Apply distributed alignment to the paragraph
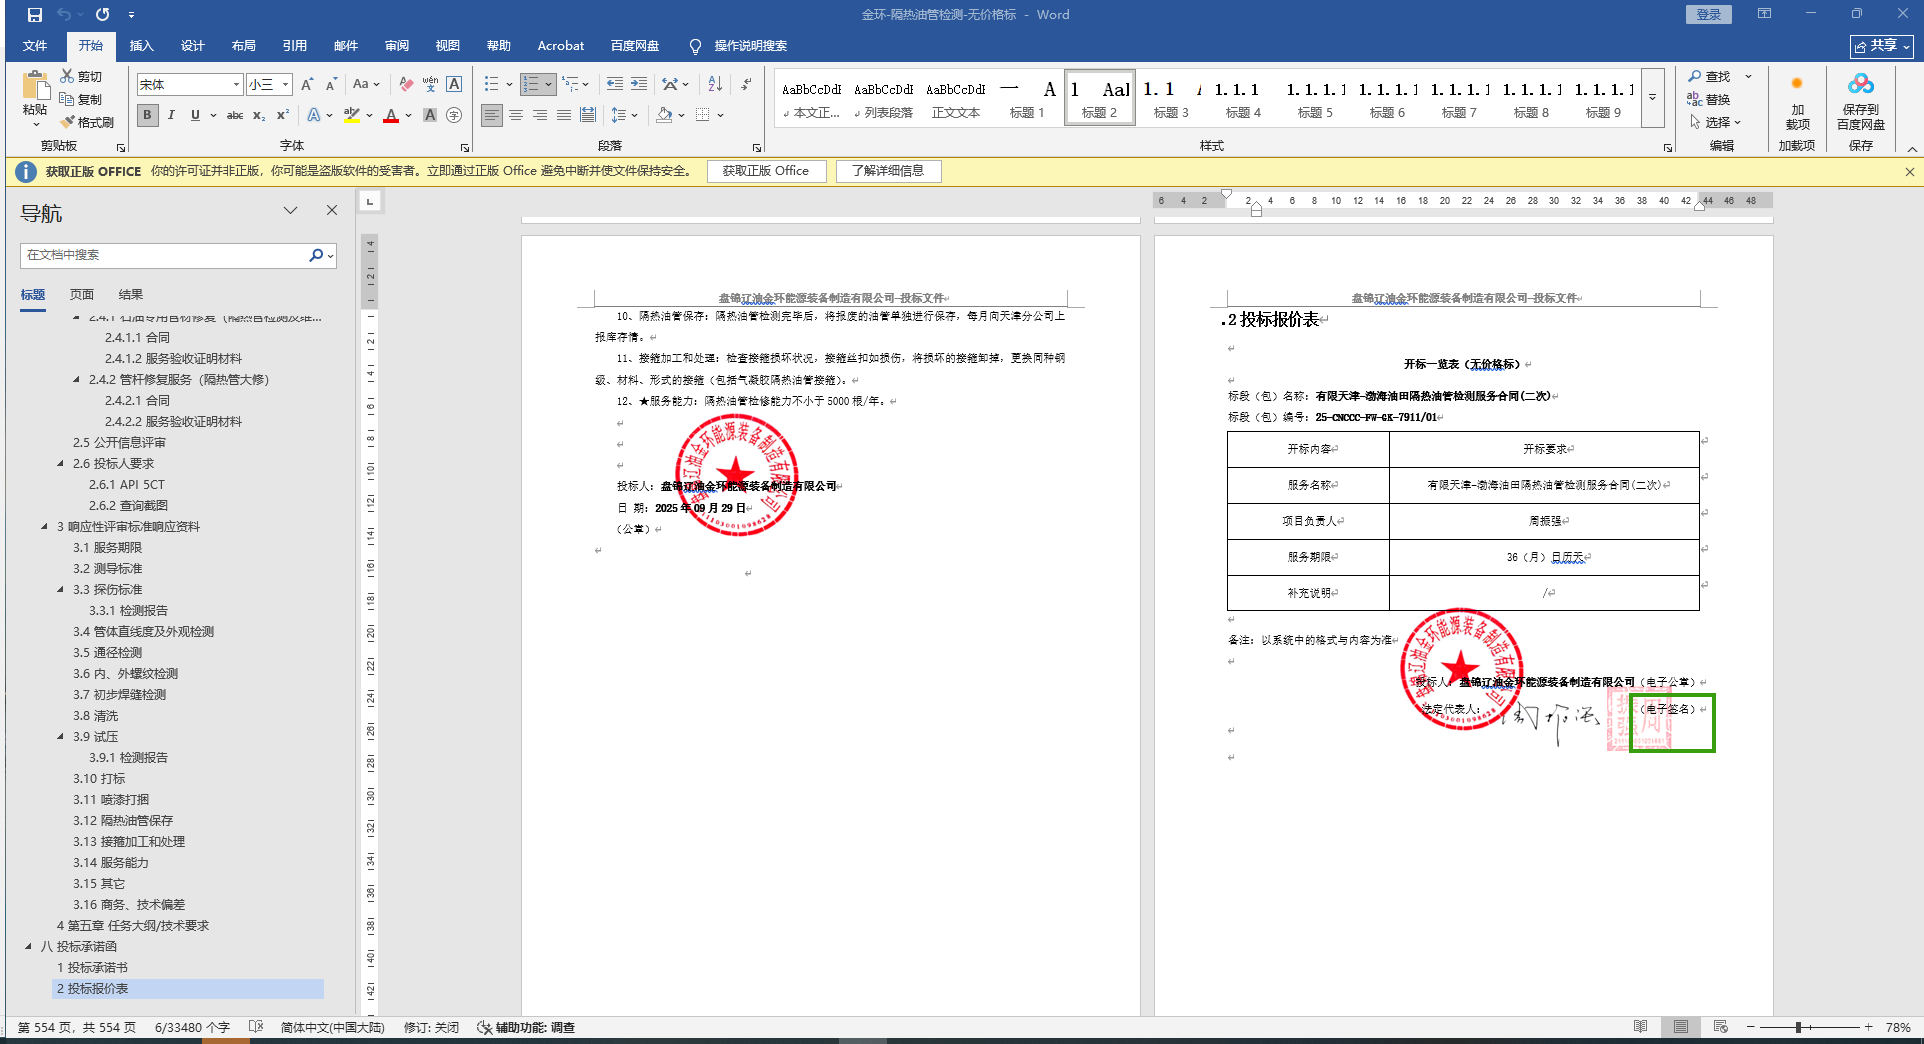1924x1044 pixels. point(588,115)
